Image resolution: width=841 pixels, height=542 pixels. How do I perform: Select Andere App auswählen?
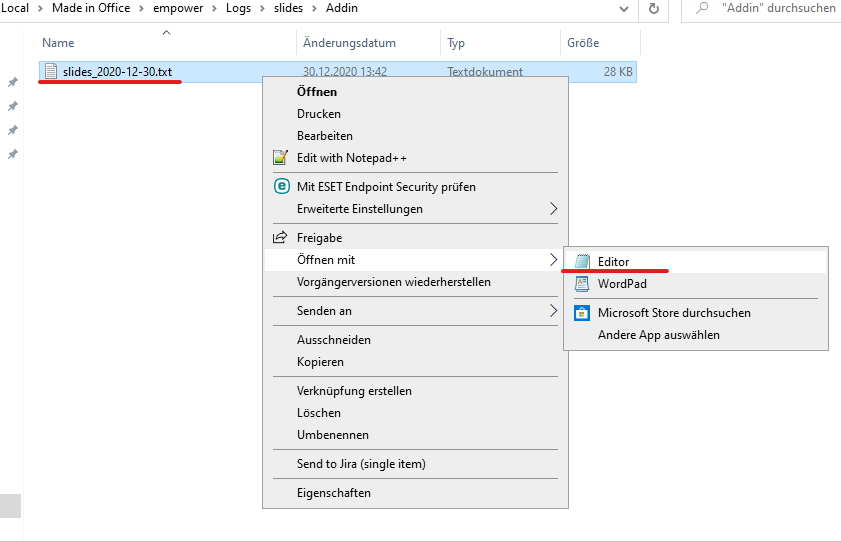[696, 335]
